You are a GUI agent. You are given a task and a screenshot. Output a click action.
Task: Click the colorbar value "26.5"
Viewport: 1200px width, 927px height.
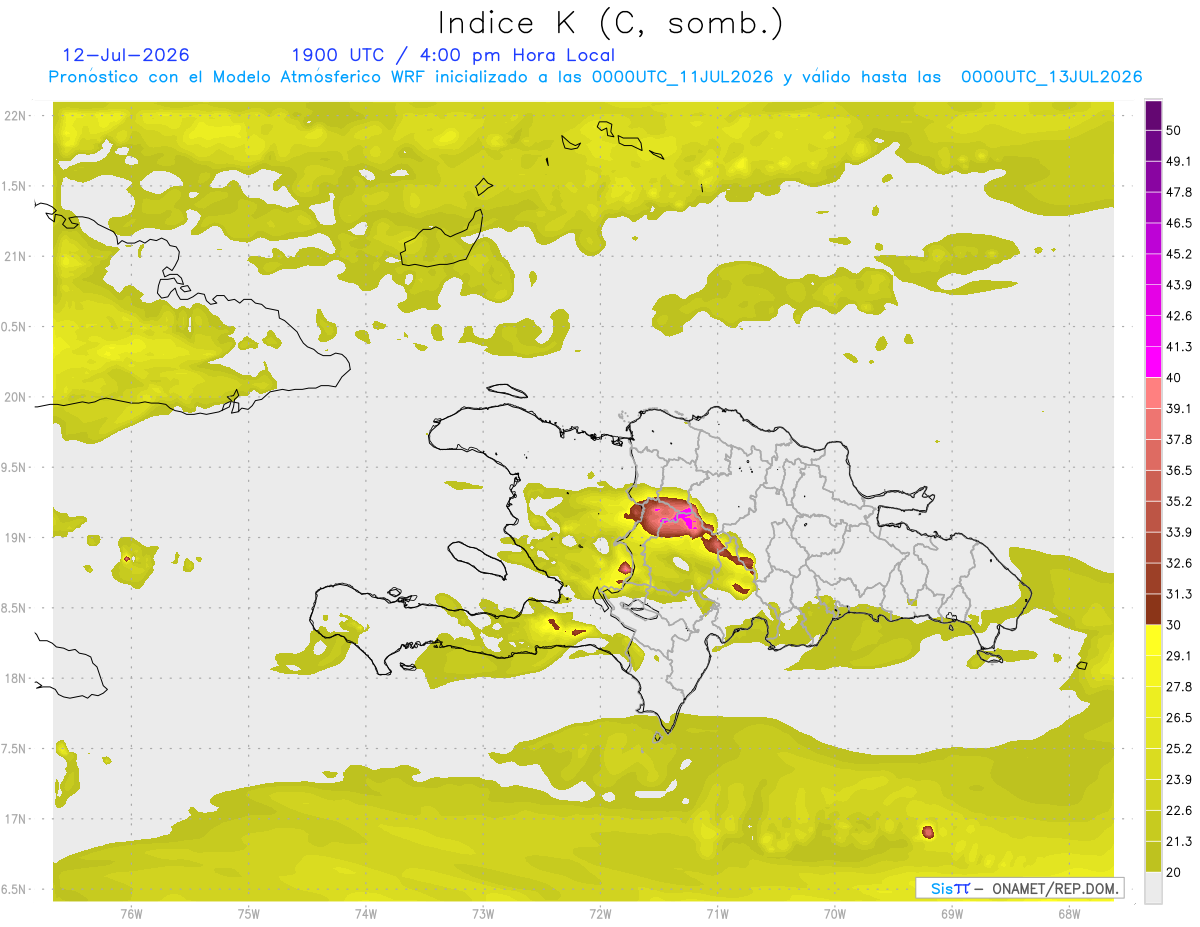[x=1179, y=718]
